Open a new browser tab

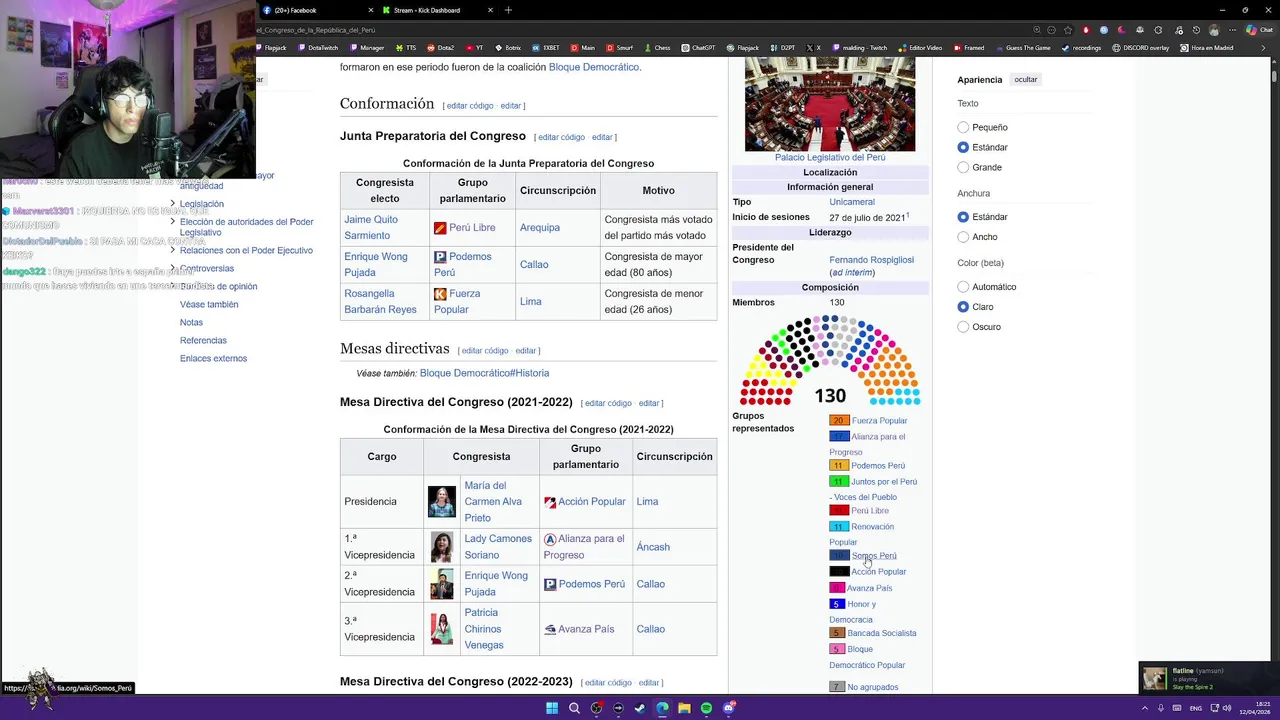pyautogui.click(x=508, y=10)
